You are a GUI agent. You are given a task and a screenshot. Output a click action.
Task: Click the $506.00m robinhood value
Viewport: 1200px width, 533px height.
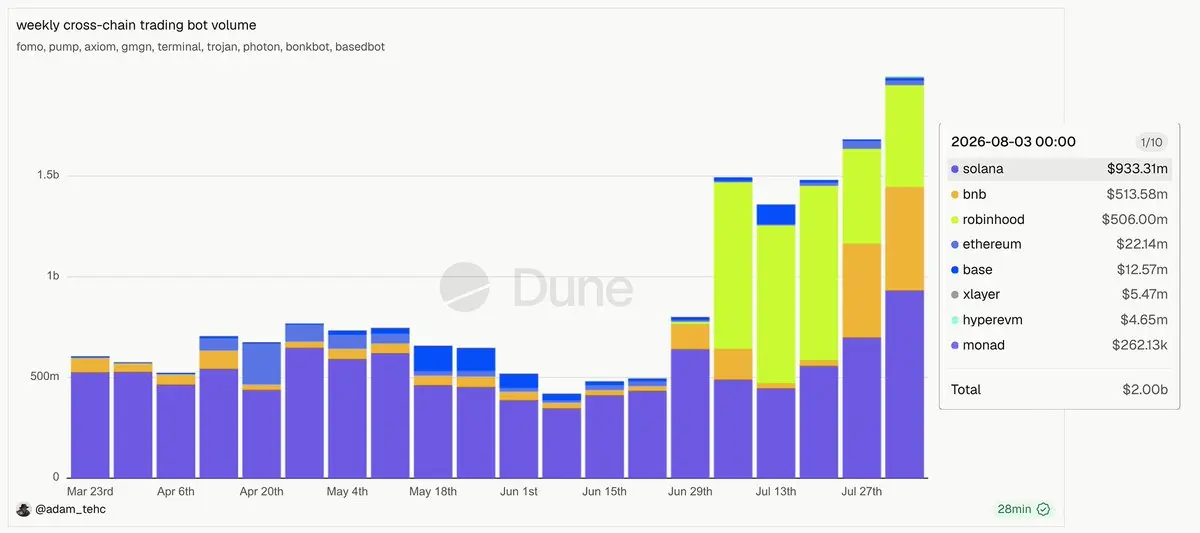click(1135, 220)
